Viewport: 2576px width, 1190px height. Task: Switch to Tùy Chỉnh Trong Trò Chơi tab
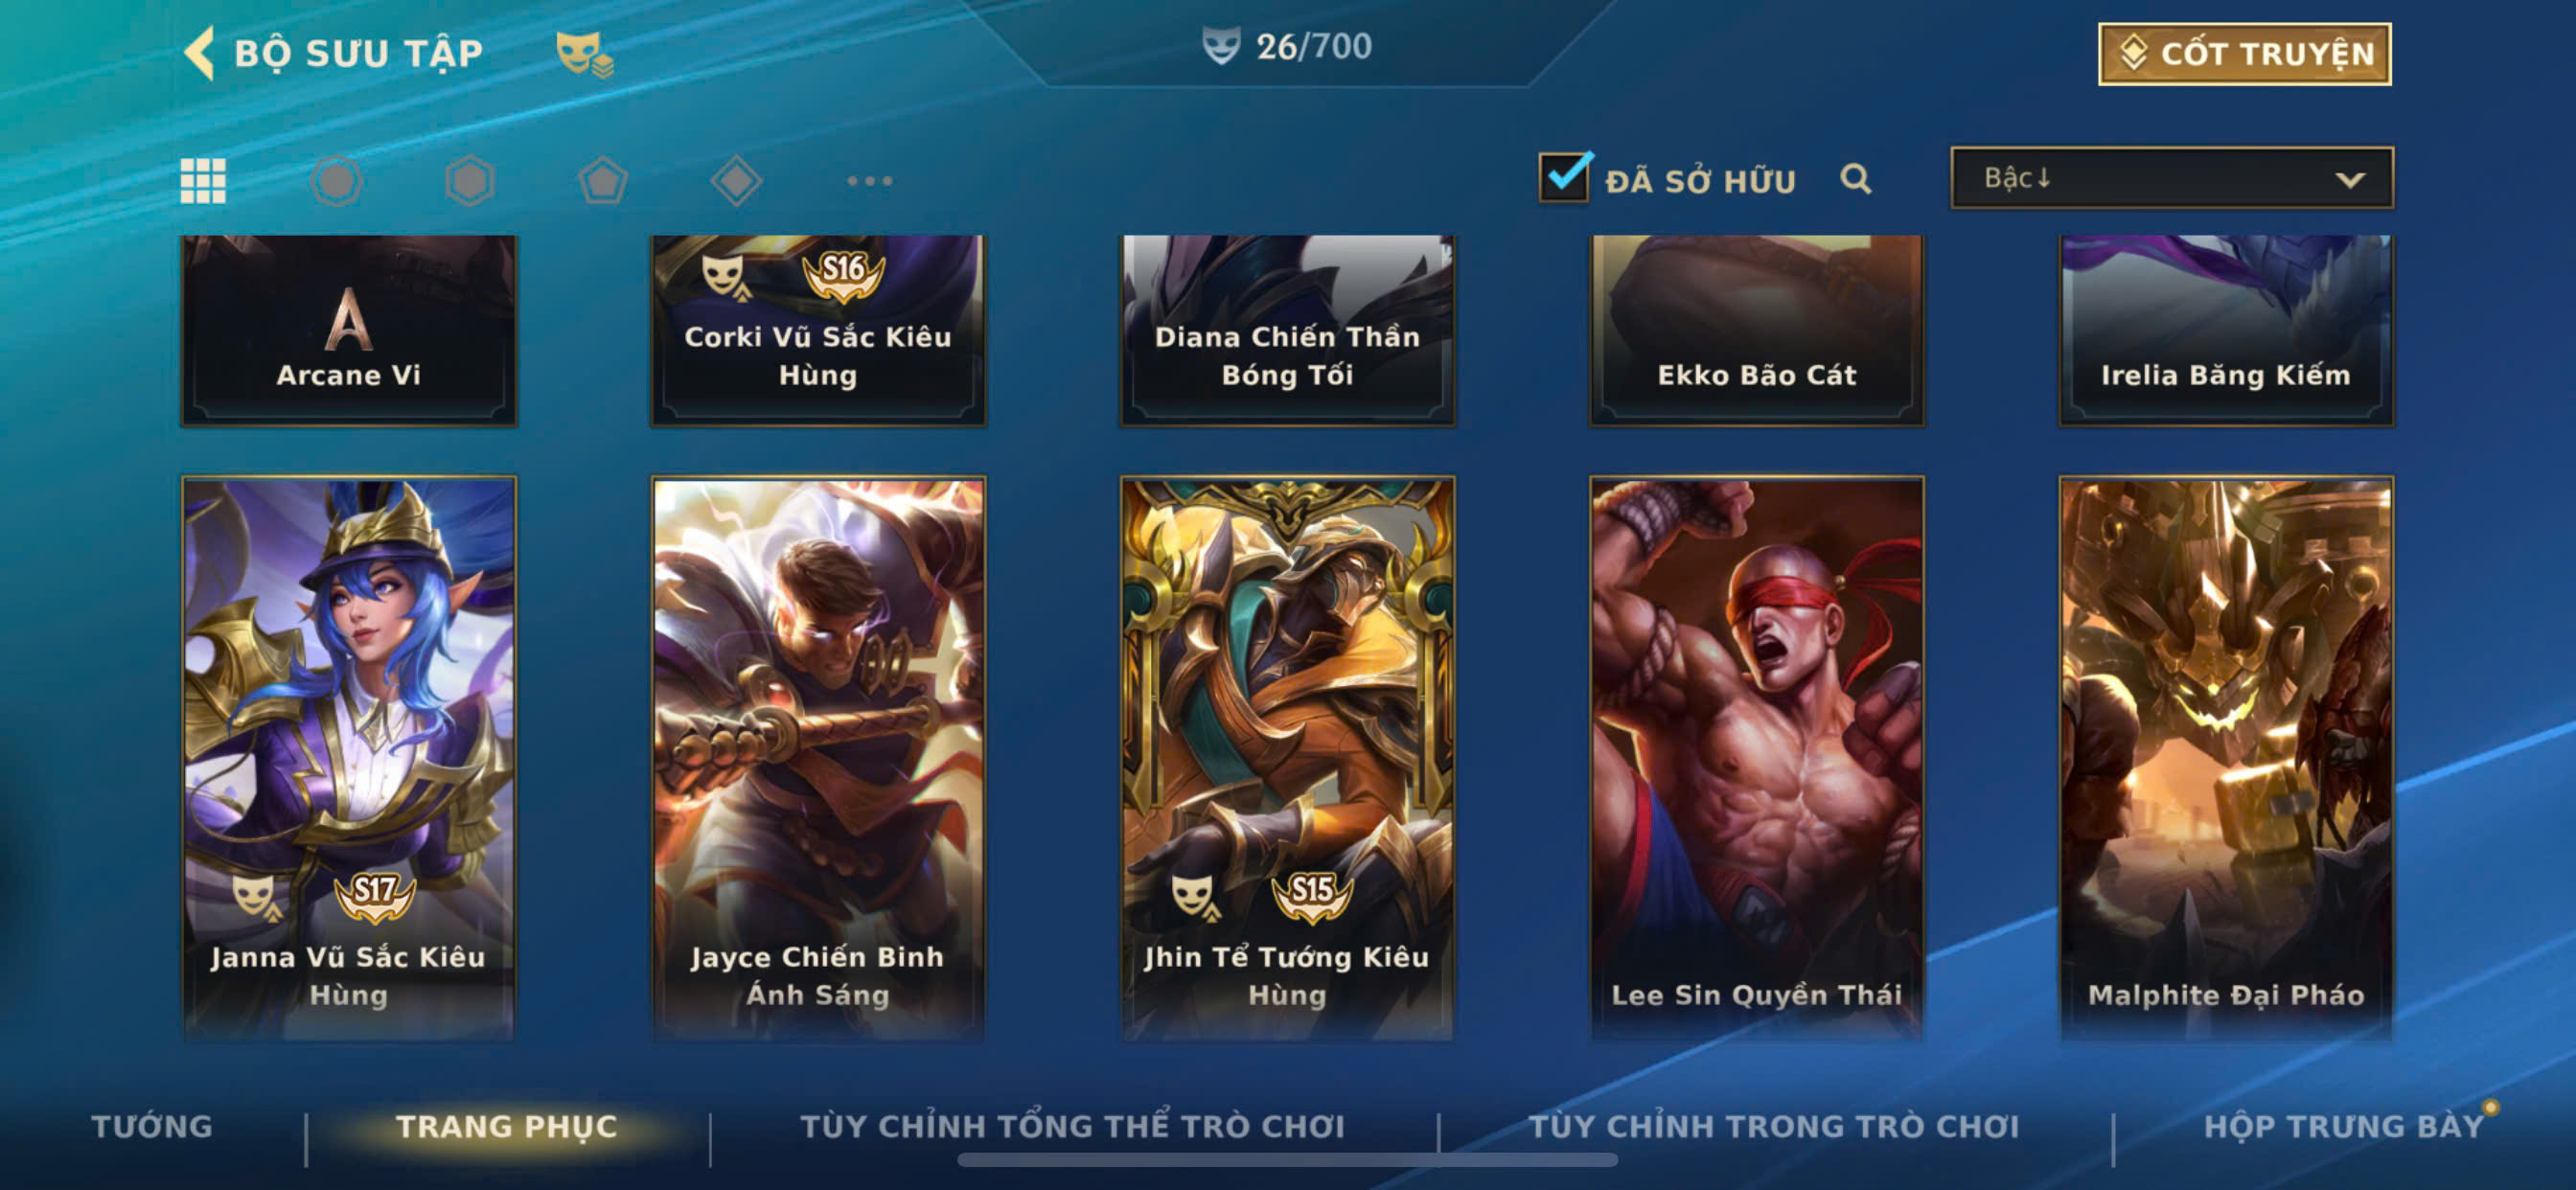point(1774,1126)
